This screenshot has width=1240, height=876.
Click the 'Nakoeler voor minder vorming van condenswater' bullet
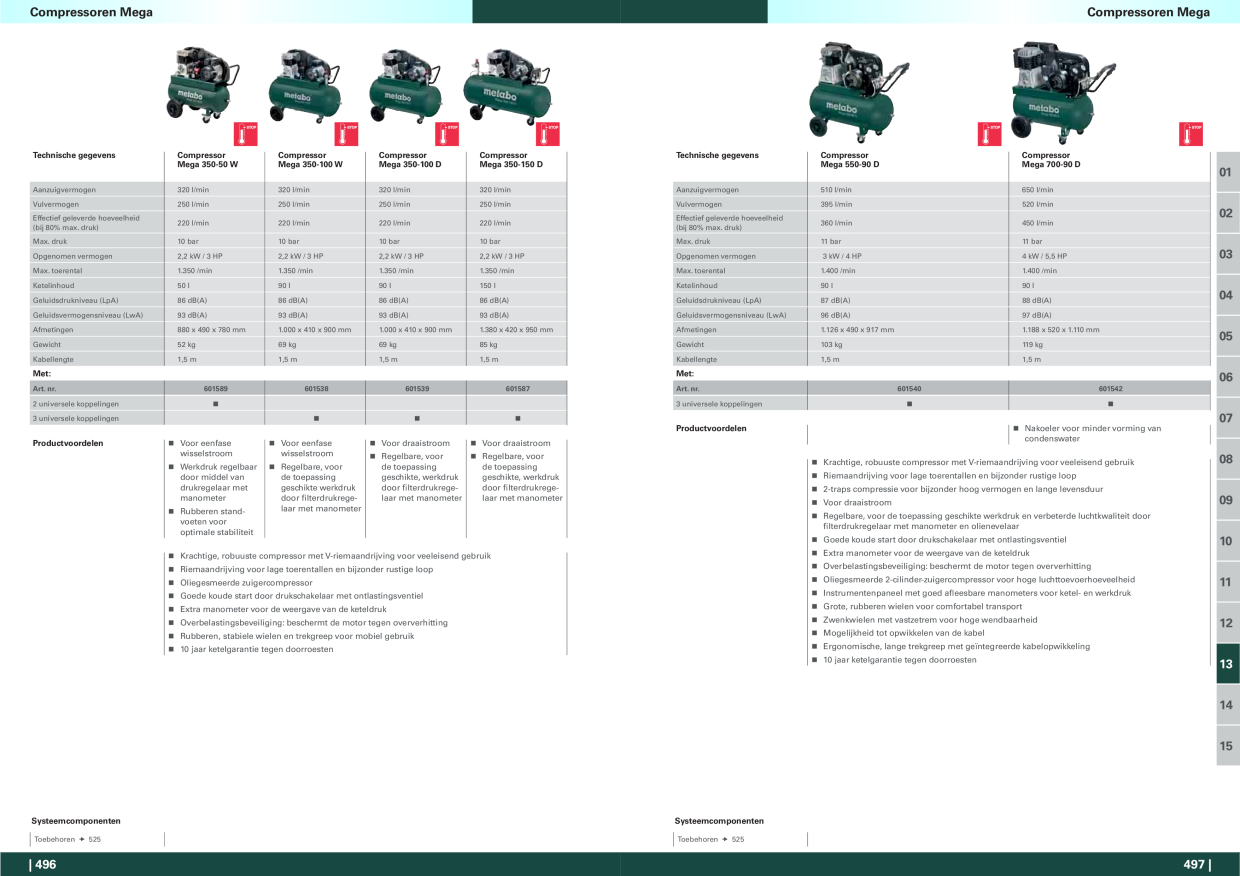1087,433
